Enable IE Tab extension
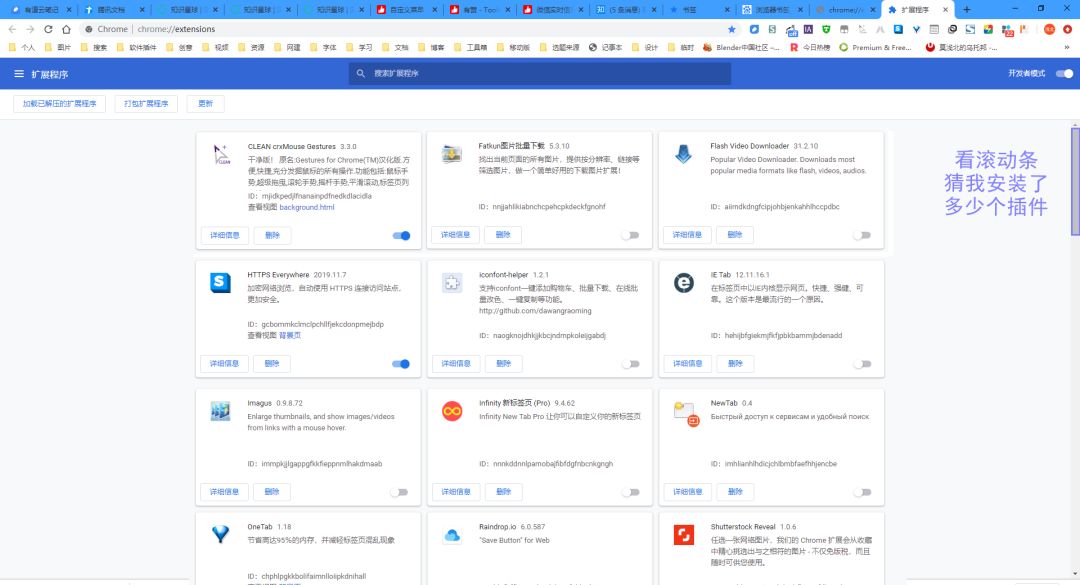1080x585 pixels. pos(862,364)
